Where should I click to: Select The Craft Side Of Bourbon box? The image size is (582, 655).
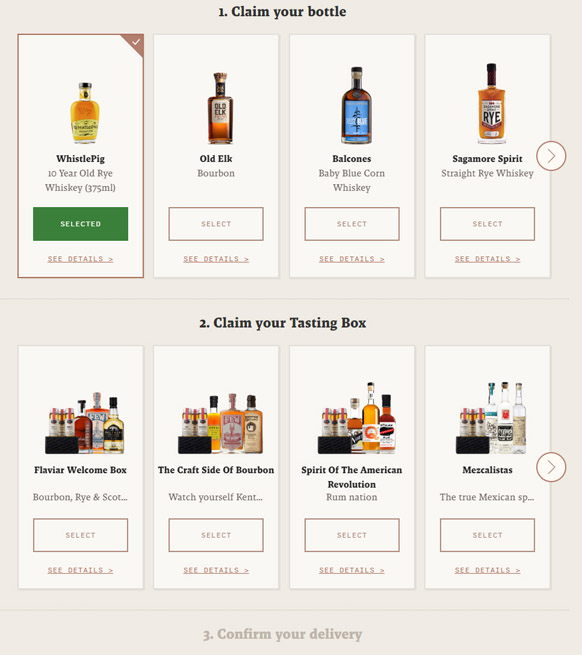pyautogui.click(x=216, y=535)
